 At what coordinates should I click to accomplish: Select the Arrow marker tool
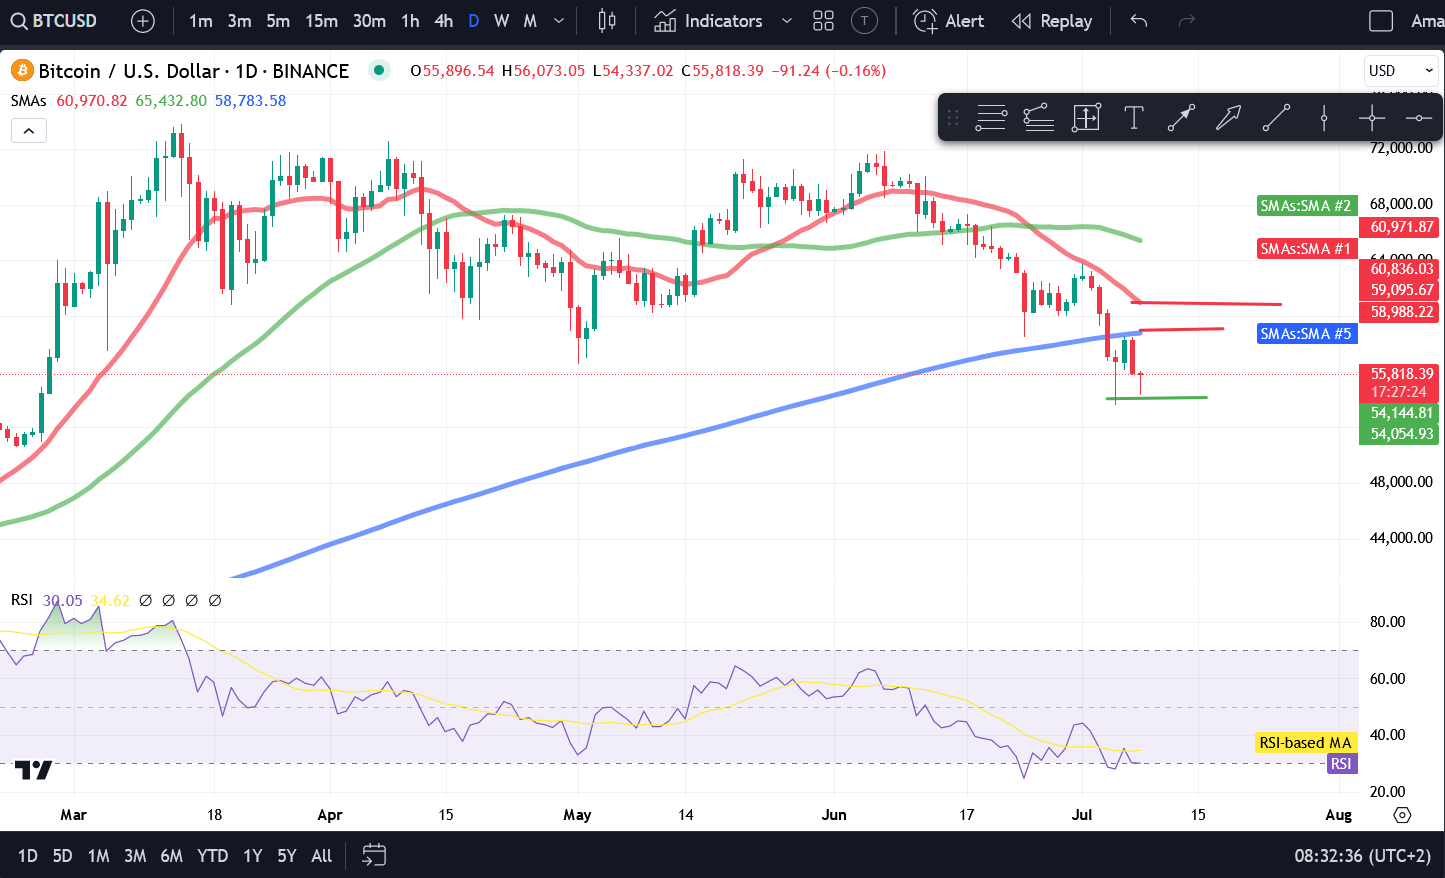click(1228, 118)
